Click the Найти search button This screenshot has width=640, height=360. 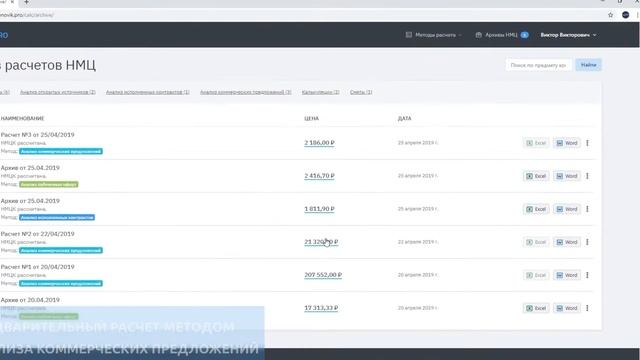tap(588, 65)
